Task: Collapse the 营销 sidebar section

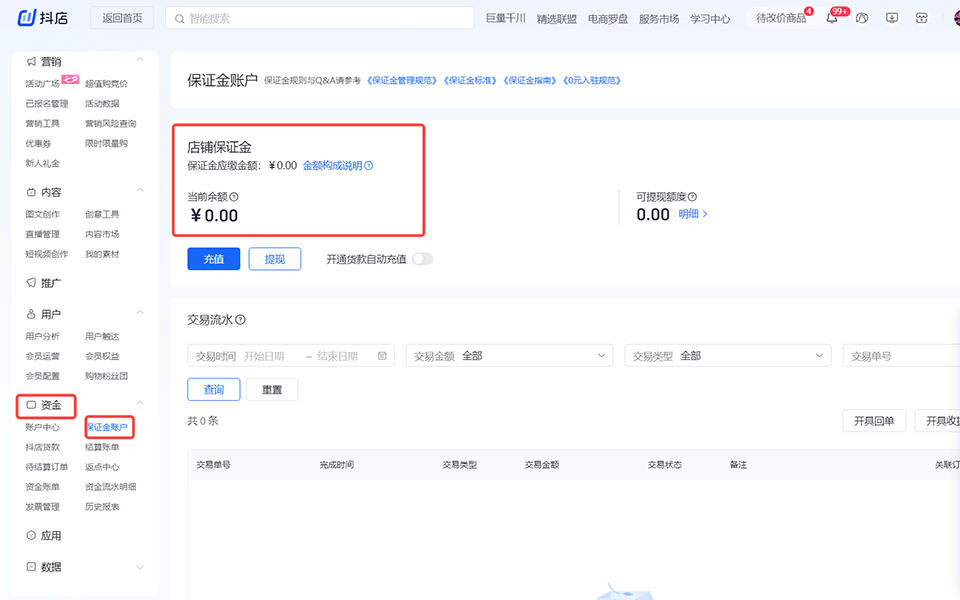Action: tap(139, 61)
